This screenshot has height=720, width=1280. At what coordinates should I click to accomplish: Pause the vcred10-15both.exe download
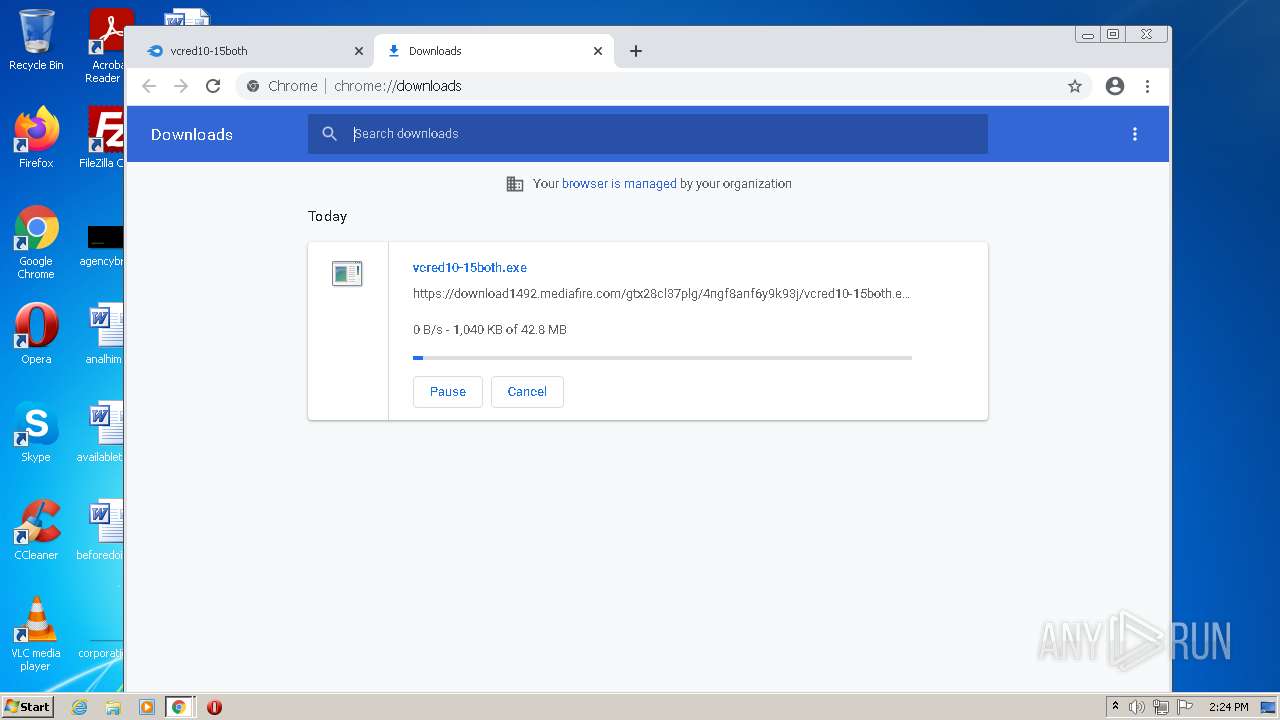pos(448,392)
